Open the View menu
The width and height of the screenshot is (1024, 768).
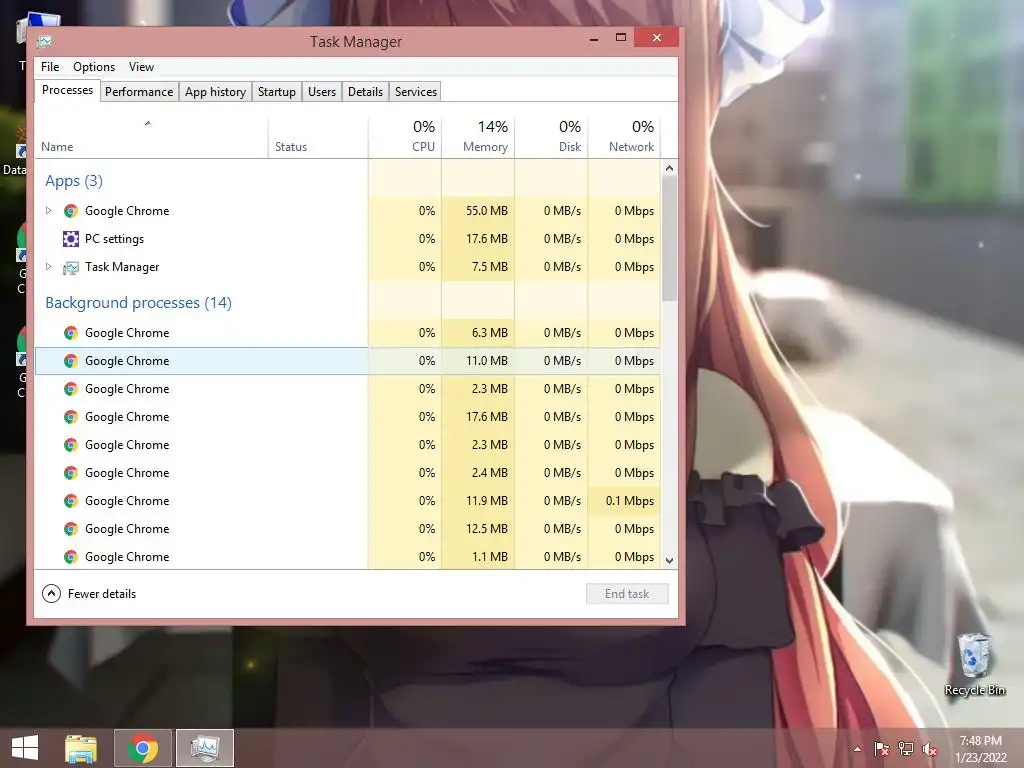[x=141, y=67]
